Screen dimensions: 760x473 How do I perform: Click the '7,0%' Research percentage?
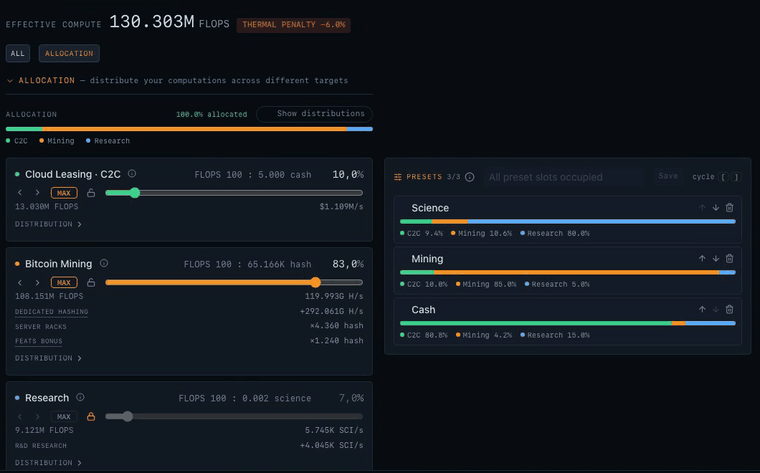(351, 398)
